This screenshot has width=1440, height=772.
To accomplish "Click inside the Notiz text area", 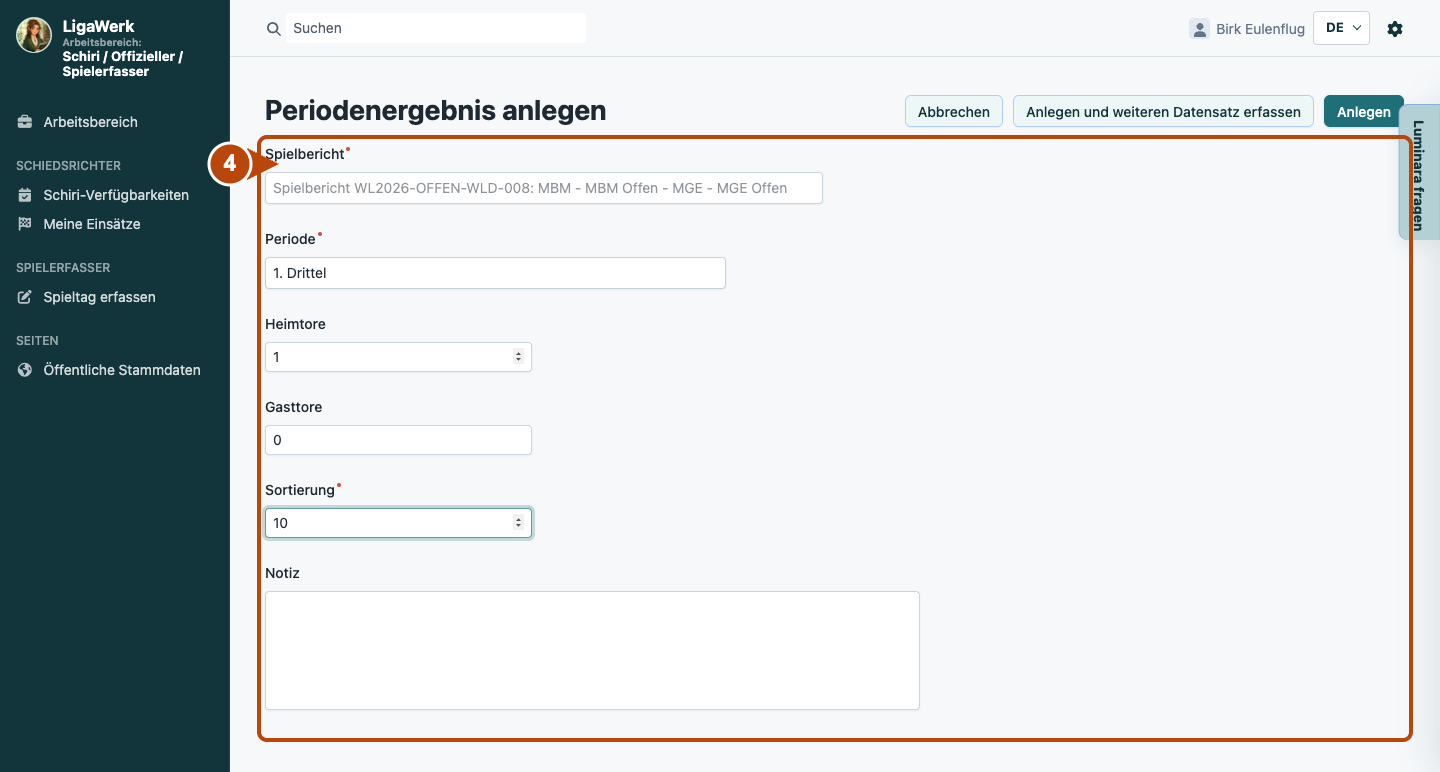I will click(x=592, y=651).
